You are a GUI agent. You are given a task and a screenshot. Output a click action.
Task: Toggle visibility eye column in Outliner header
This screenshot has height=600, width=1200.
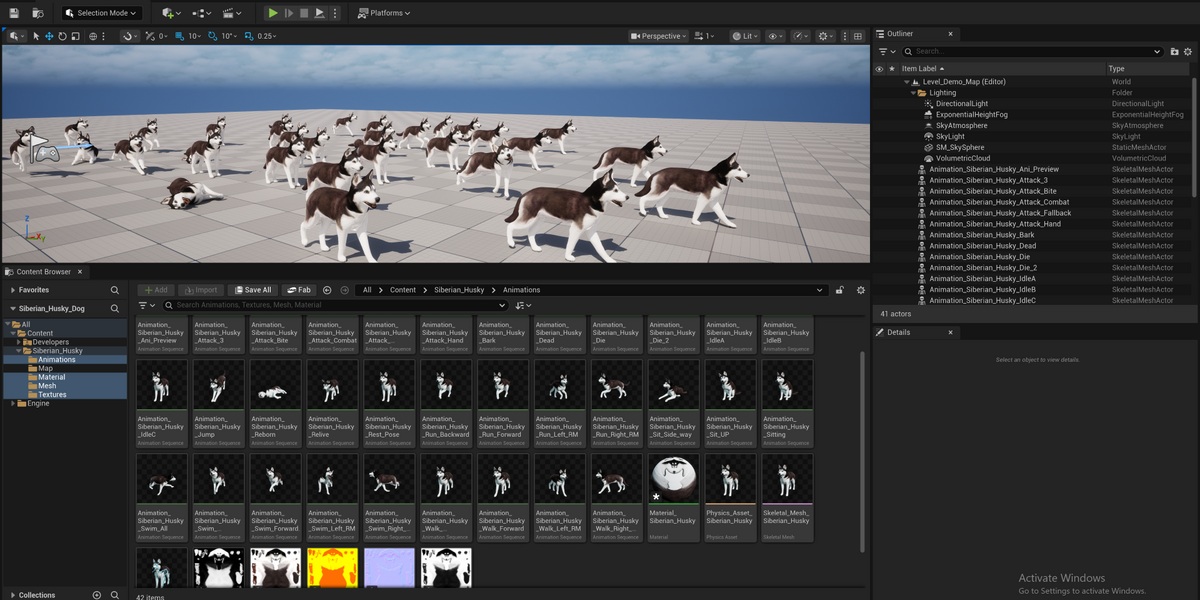(x=879, y=69)
